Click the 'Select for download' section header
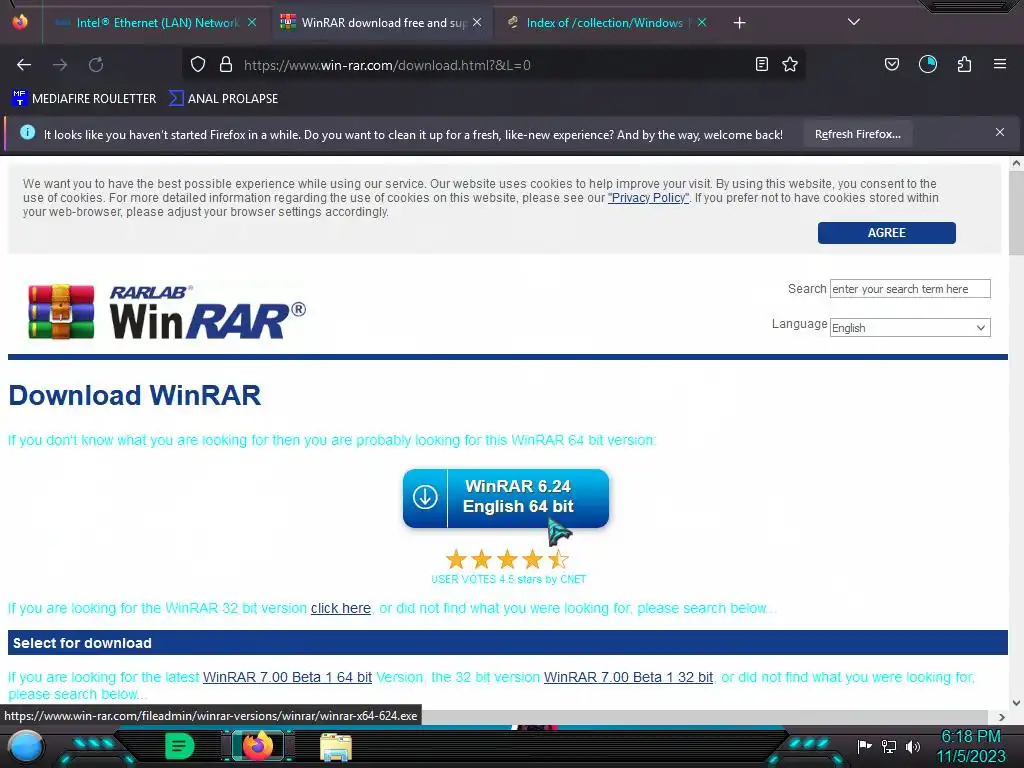 [x=507, y=643]
